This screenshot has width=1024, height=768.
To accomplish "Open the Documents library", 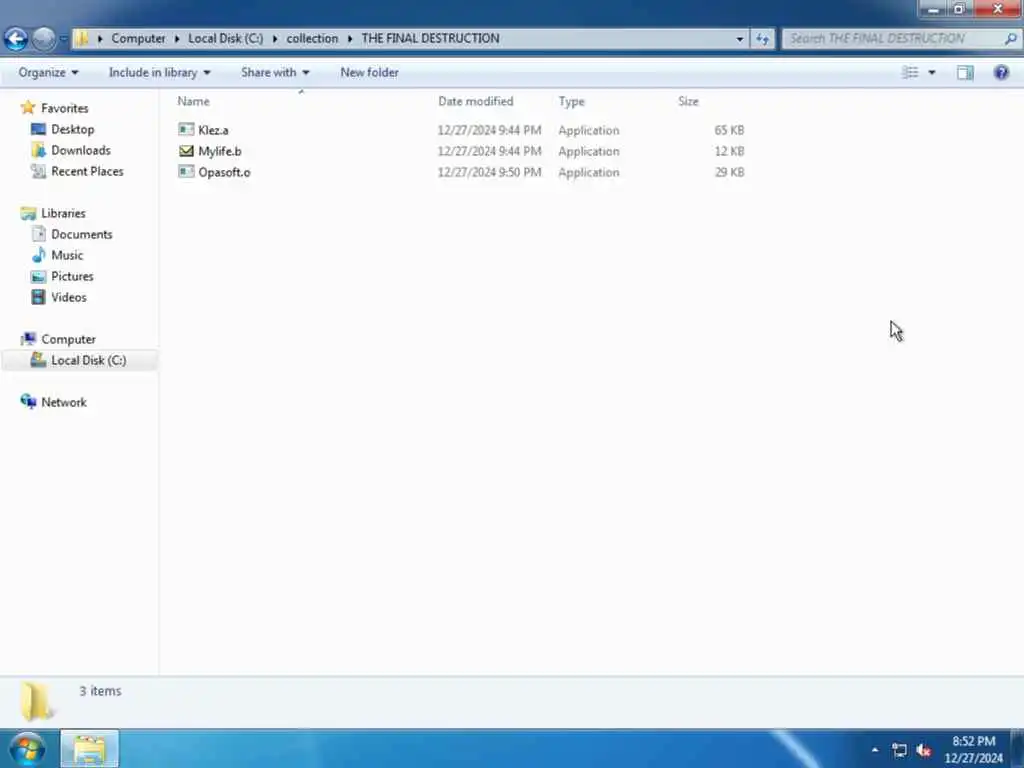I will (x=82, y=234).
